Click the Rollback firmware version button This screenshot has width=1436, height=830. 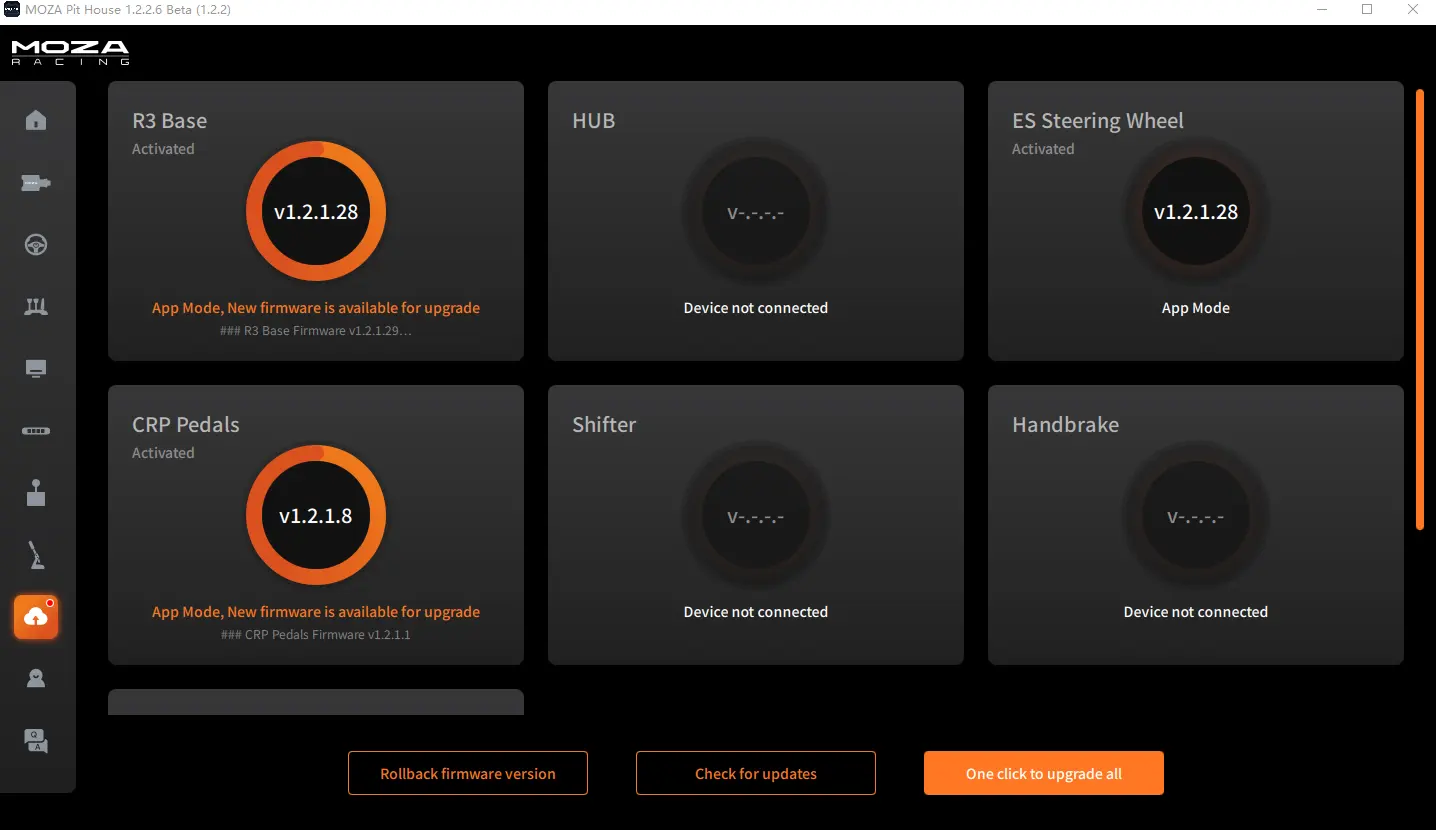pyautogui.click(x=468, y=773)
